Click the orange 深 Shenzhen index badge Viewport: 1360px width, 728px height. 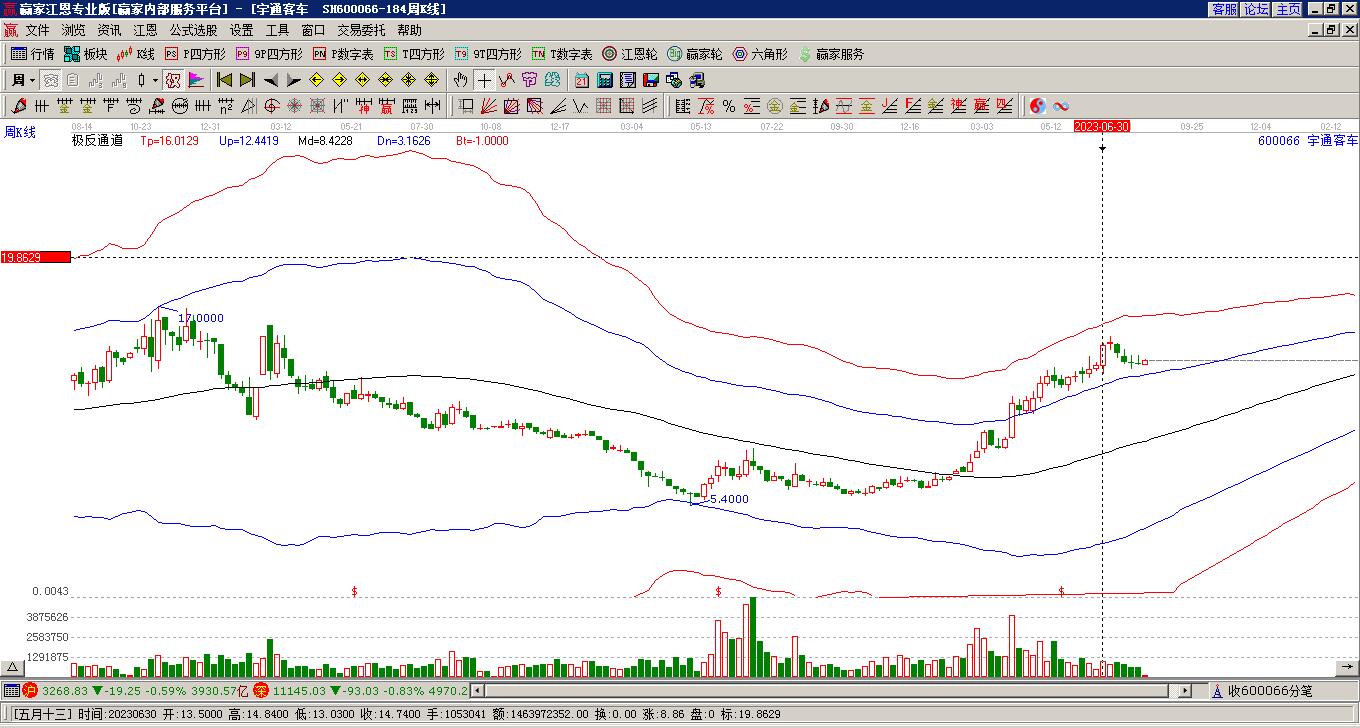261,690
